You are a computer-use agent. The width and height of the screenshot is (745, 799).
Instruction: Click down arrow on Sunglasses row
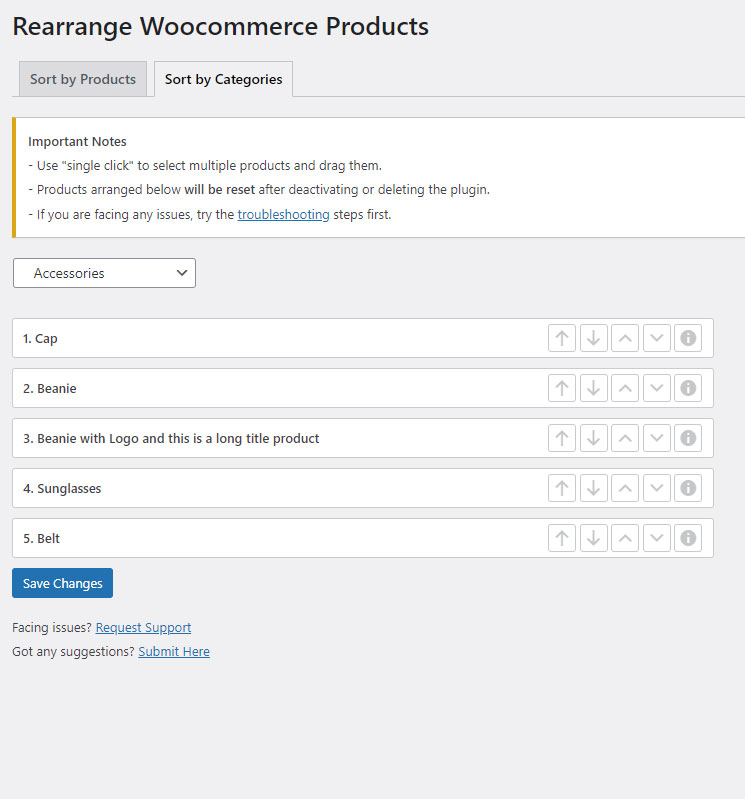tap(593, 488)
